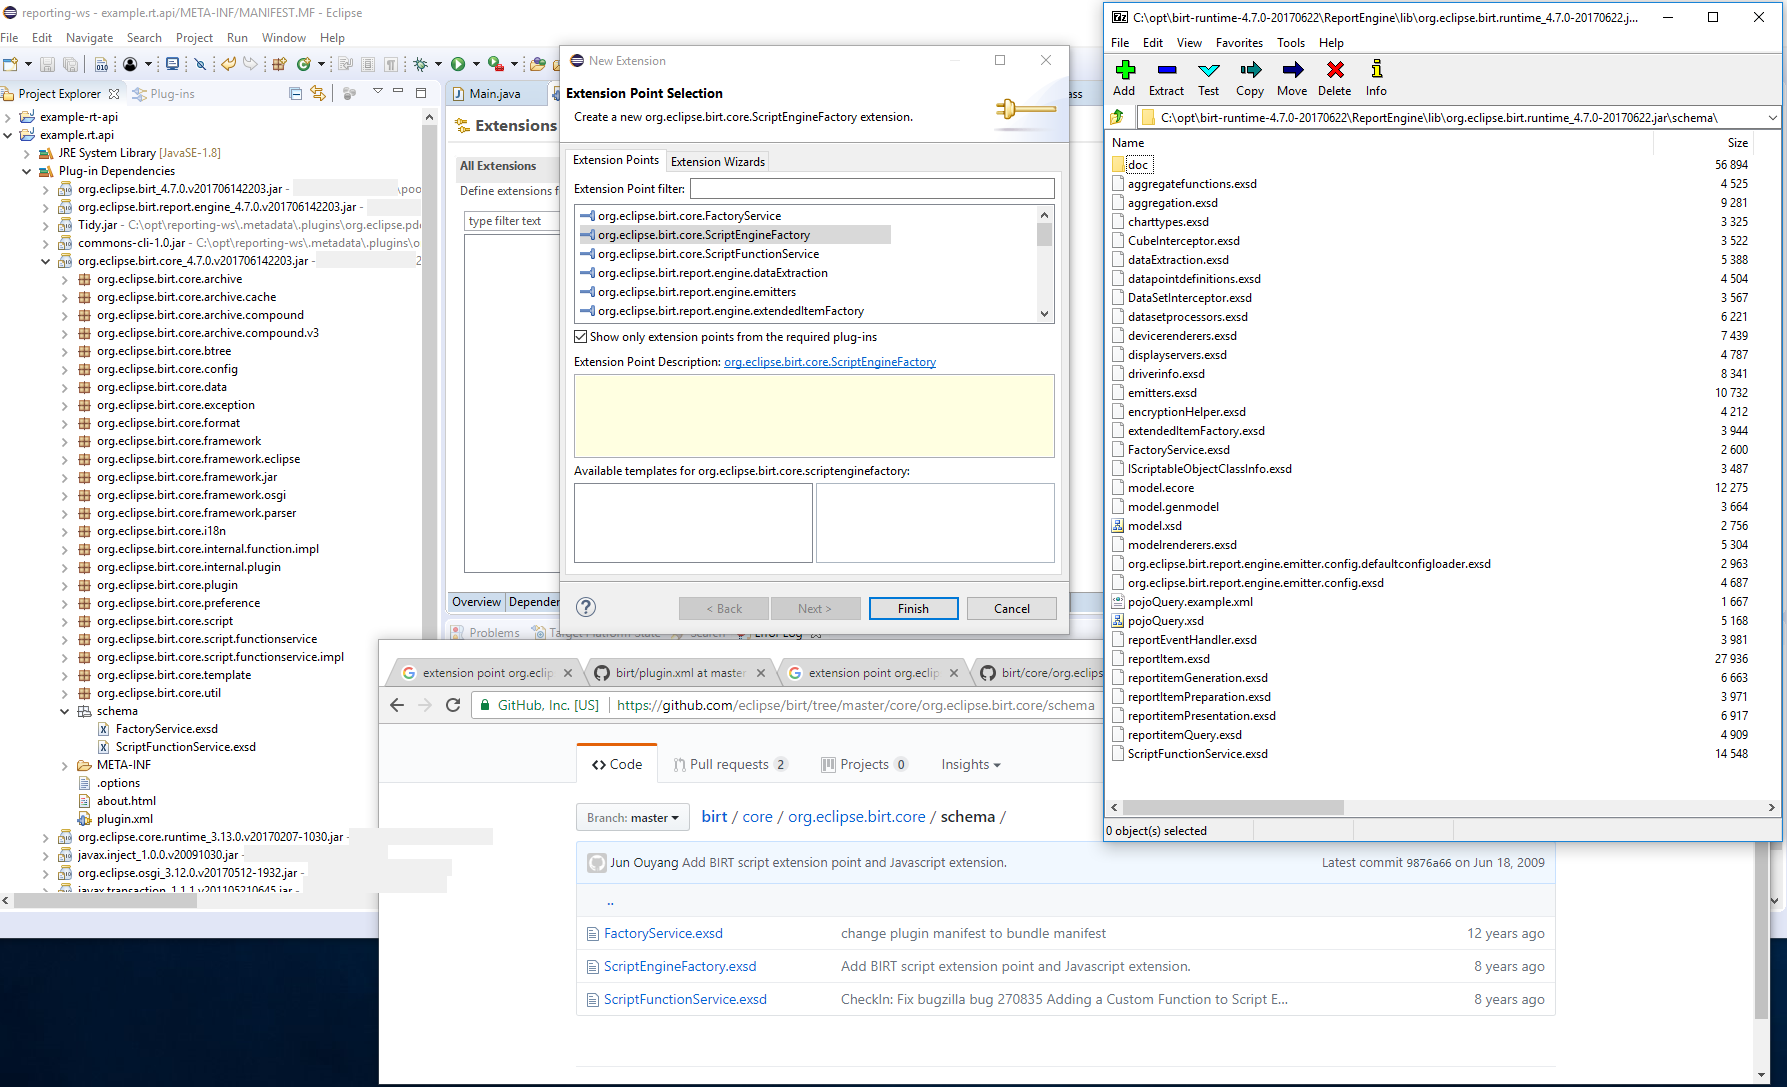Click the Test icon in 7-Zip
The width and height of the screenshot is (1787, 1087).
click(x=1209, y=69)
